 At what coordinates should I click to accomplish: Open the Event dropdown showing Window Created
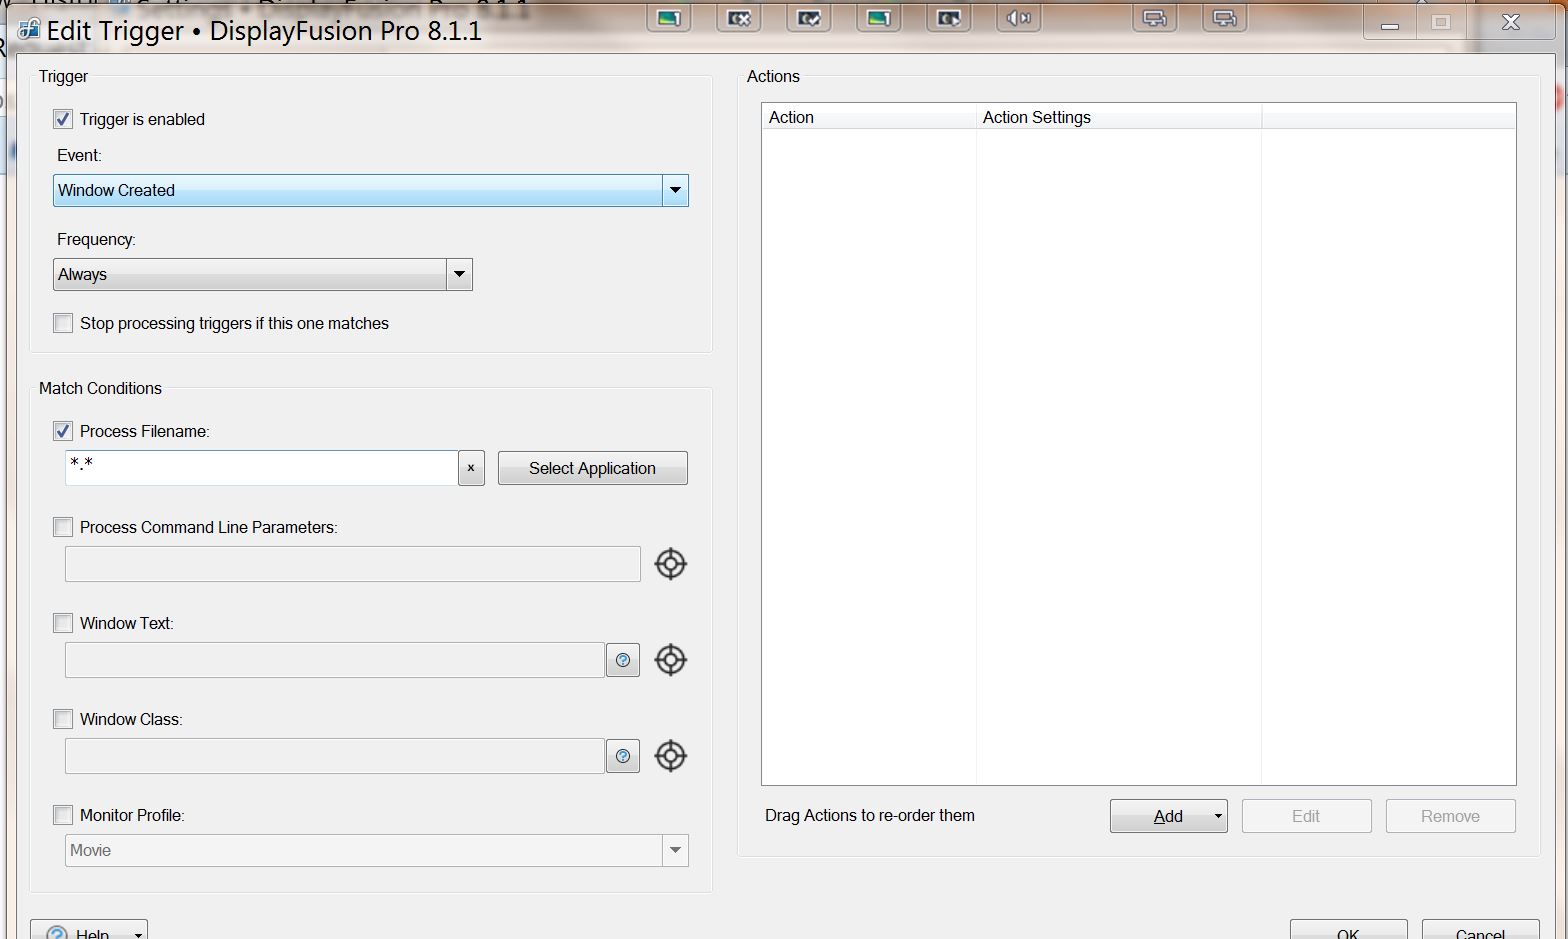coord(675,190)
